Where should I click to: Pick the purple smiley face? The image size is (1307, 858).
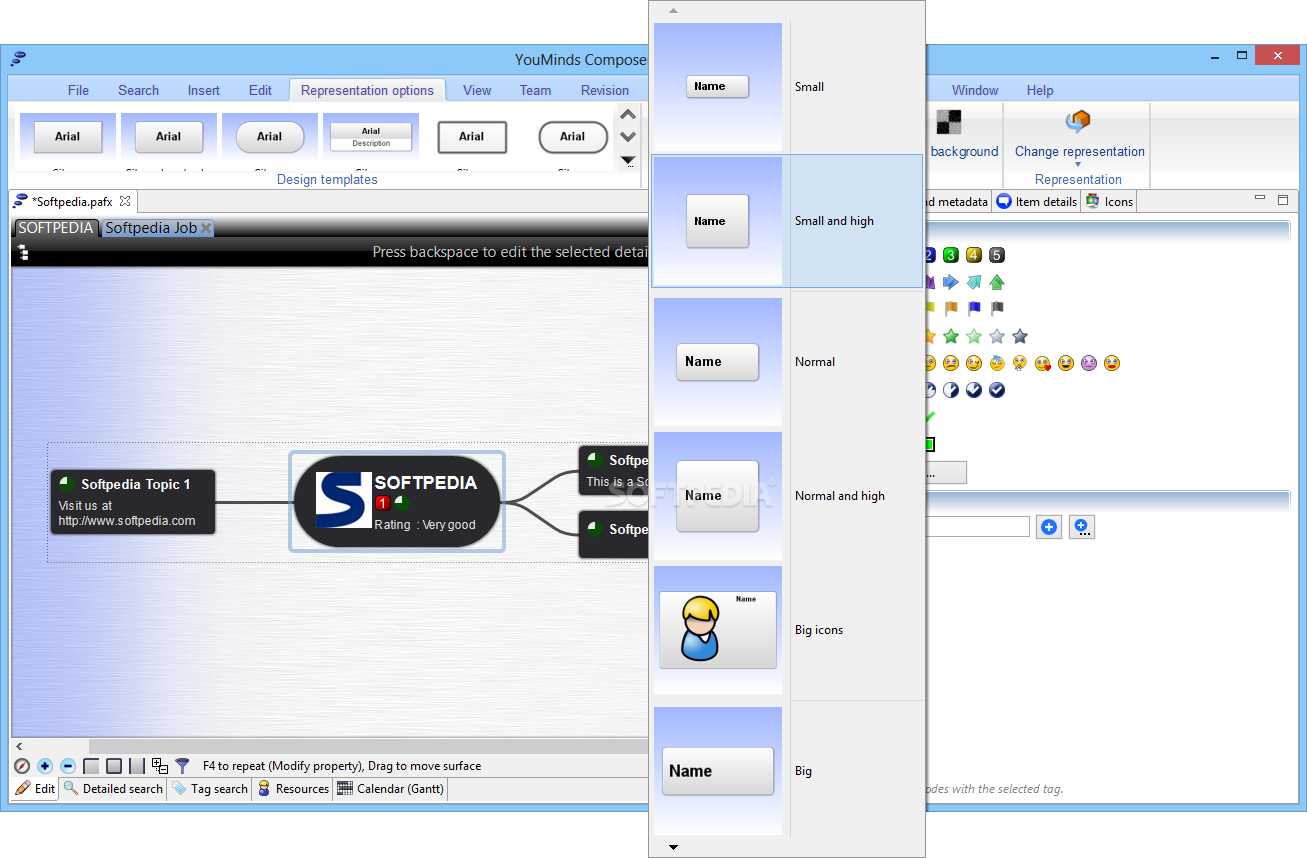[x=1089, y=363]
